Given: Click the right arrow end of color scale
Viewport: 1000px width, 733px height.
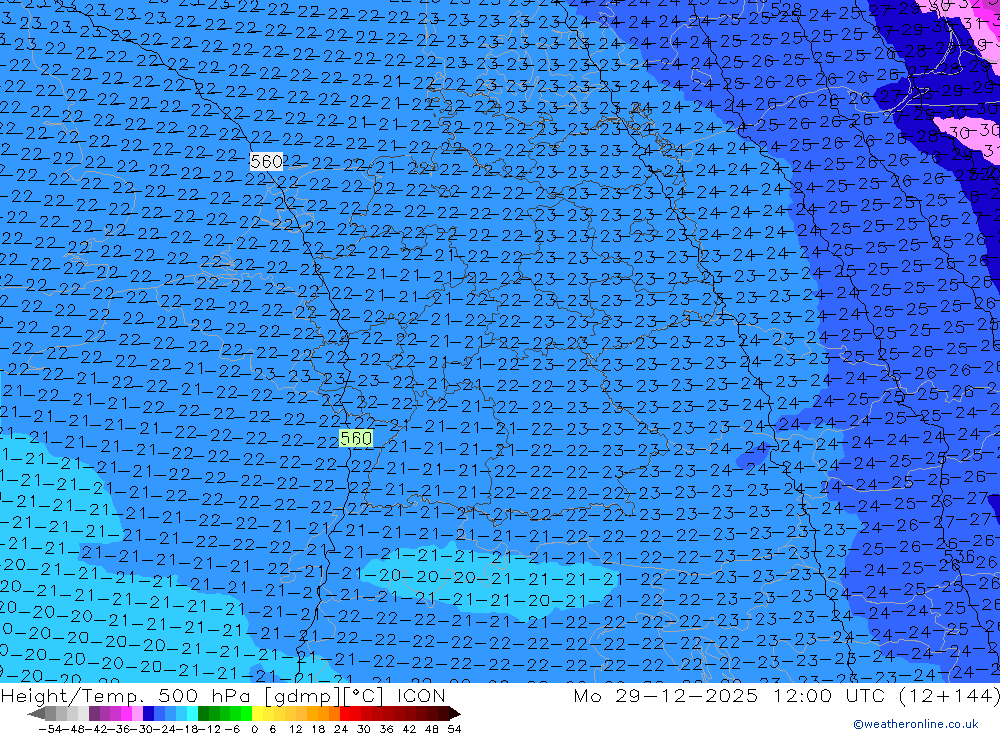Looking at the screenshot, I should (x=455, y=714).
